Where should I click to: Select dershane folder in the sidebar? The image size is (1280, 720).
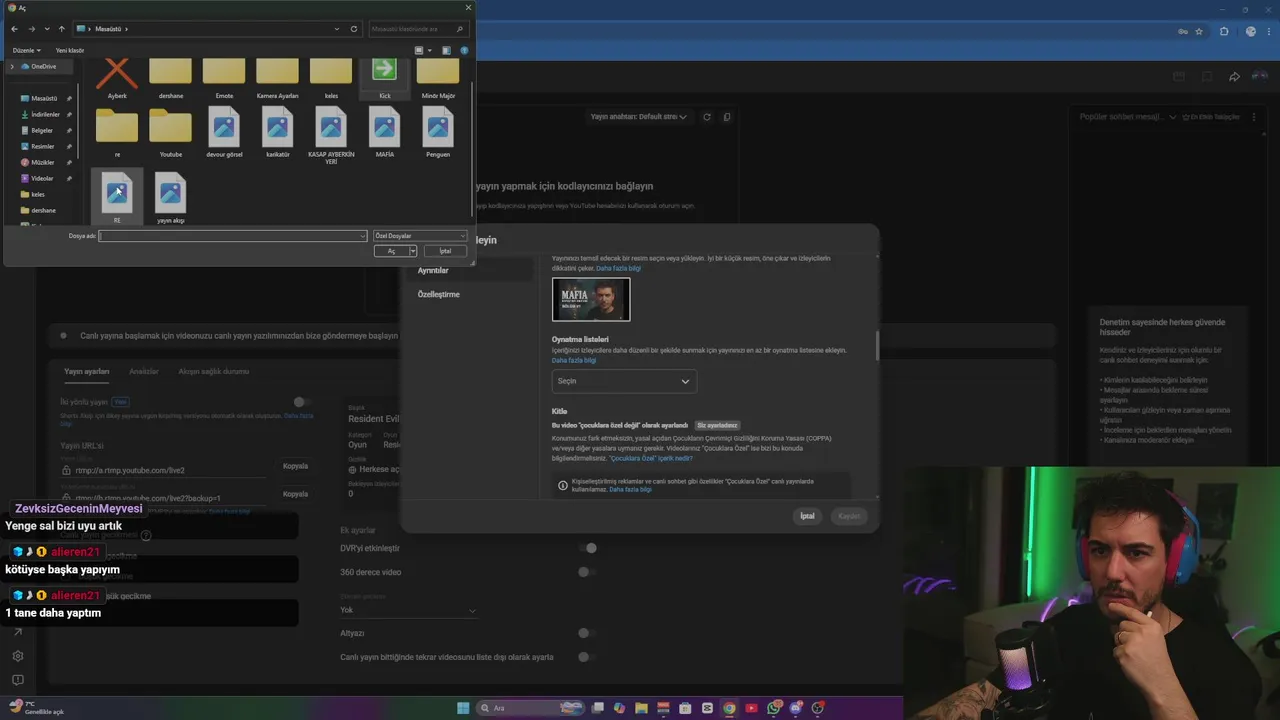[x=43, y=210]
